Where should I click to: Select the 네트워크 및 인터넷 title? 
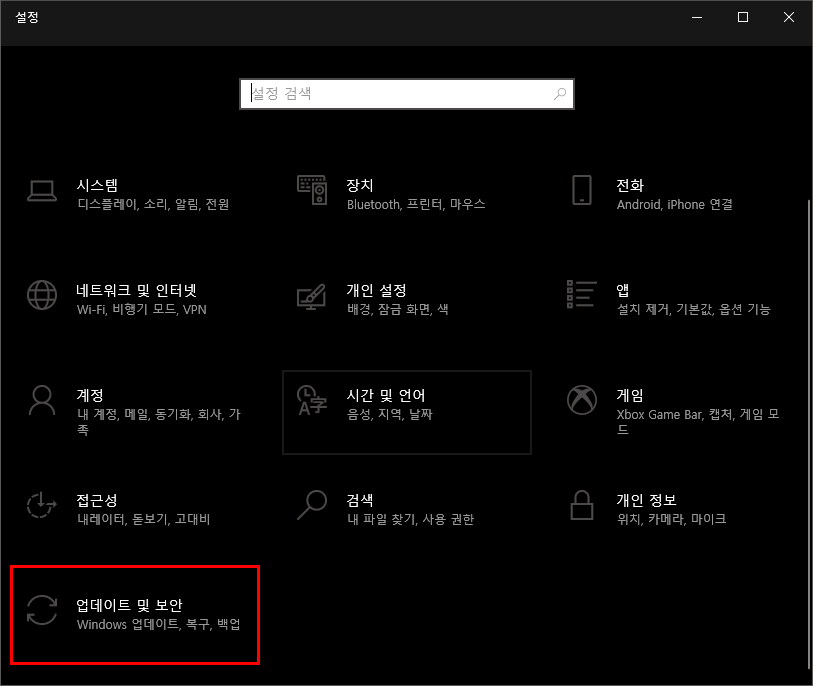pos(136,290)
